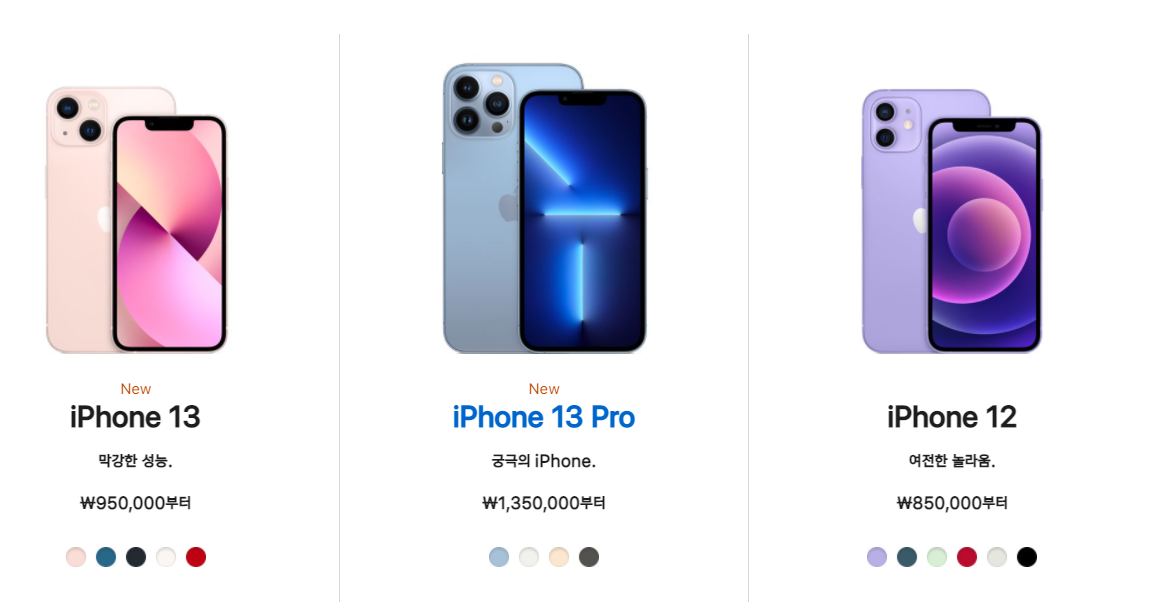Screen dimensions: 1156x602
Task: Choose the red iPhone 13 color swatch
Action: click(x=196, y=557)
